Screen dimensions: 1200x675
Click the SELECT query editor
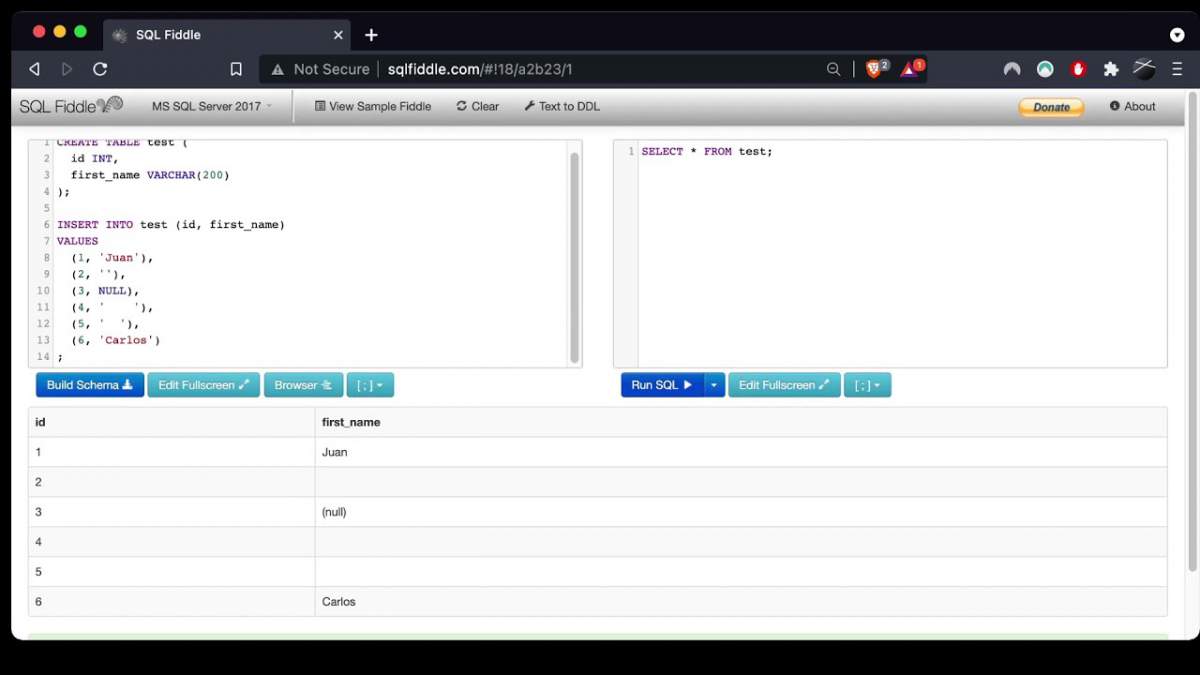tap(890, 253)
